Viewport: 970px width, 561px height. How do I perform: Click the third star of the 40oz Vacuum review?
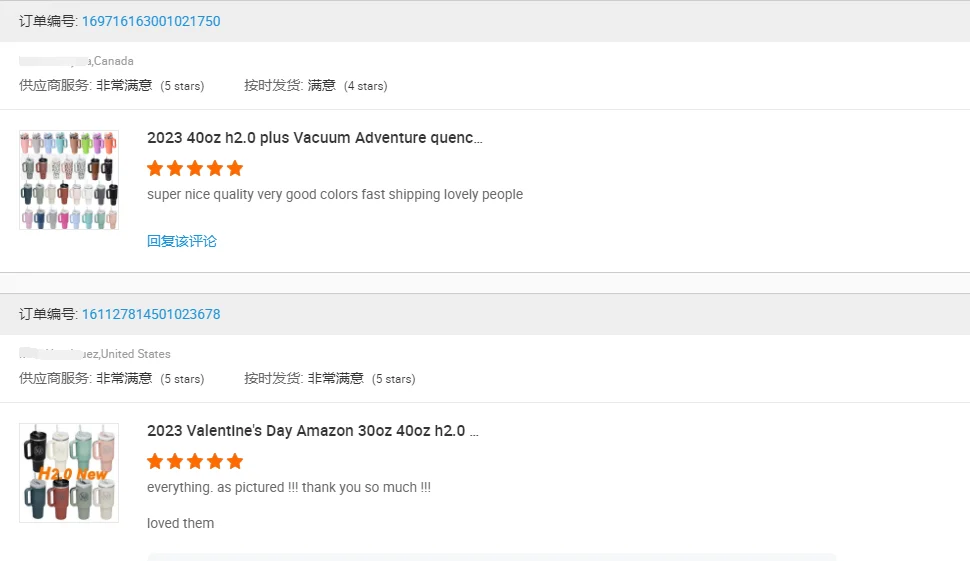(195, 168)
